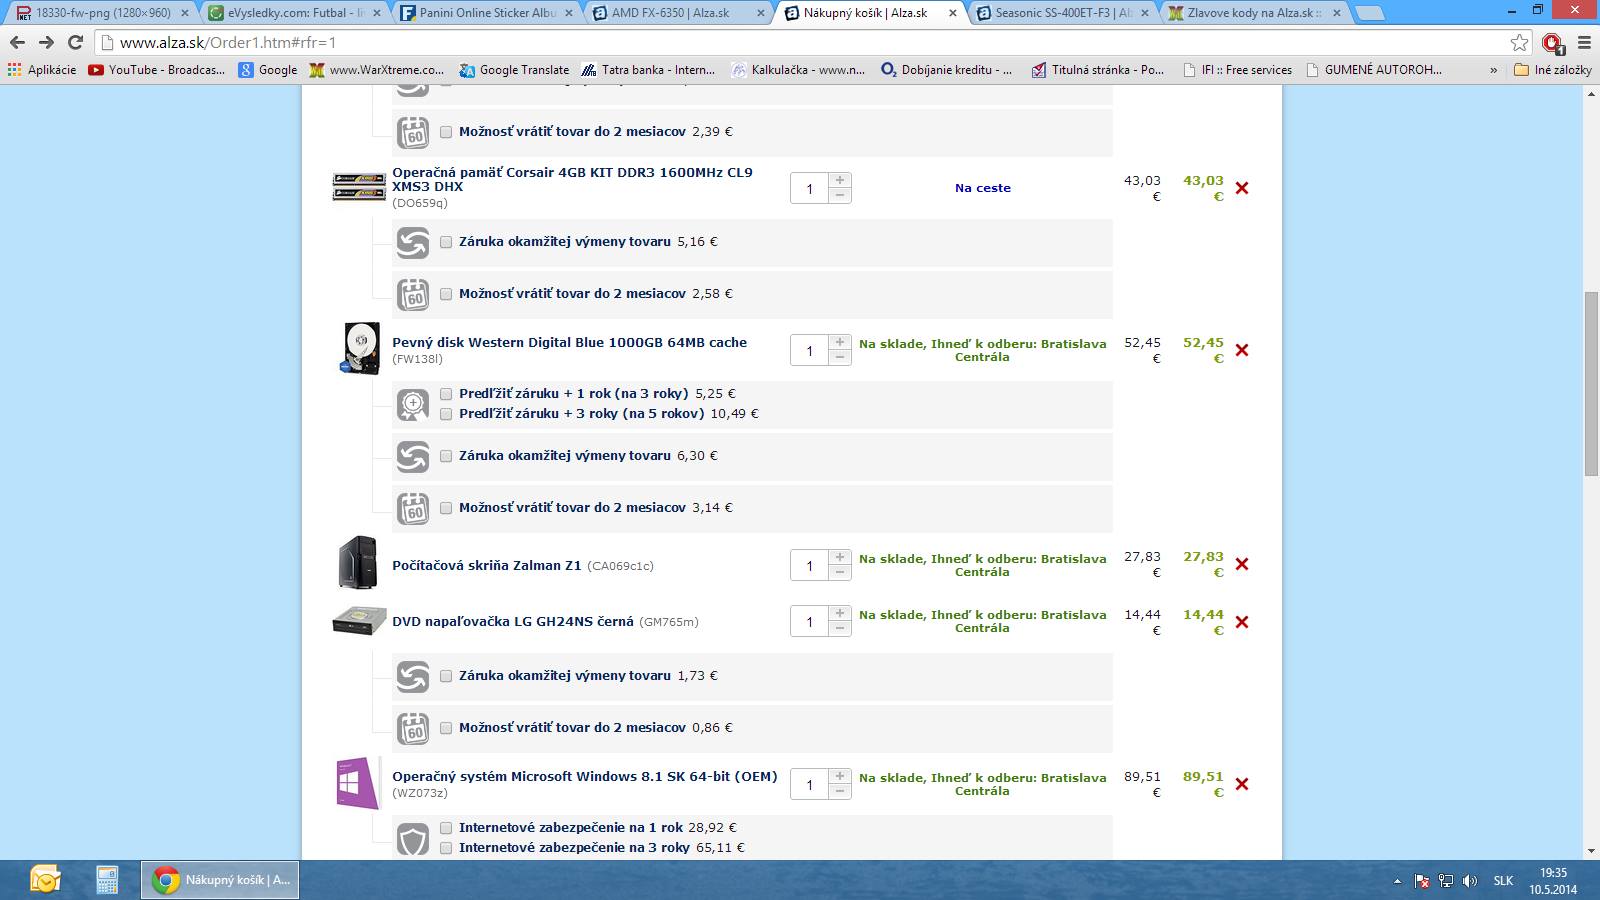Image resolution: width=1600 pixels, height=900 pixels.
Task: Remove Western Digital Blue disk with red X
Action: click(x=1242, y=350)
